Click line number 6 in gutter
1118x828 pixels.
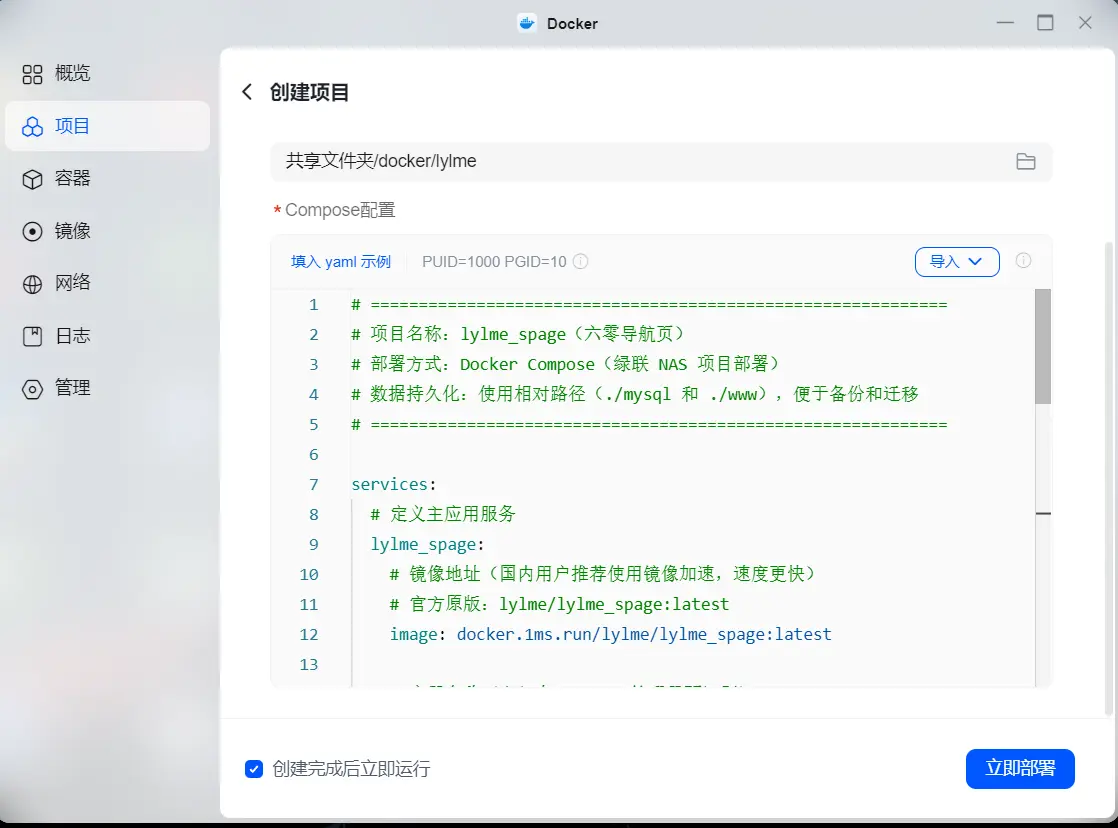(x=314, y=455)
